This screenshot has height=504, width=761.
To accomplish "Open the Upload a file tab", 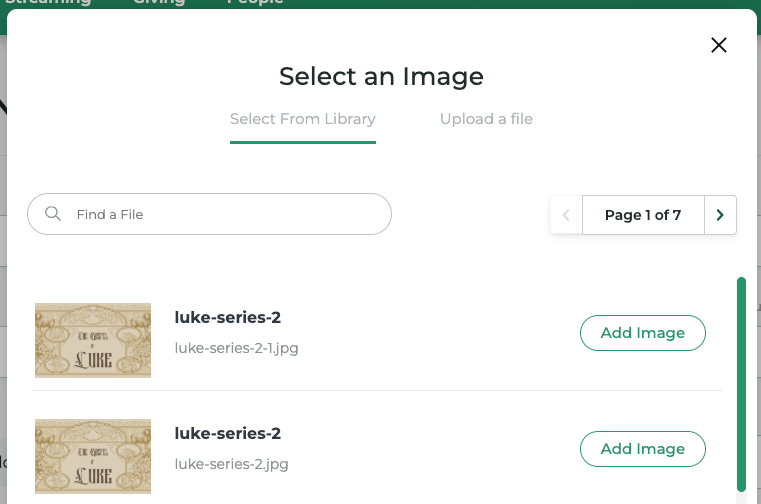I will (486, 119).
